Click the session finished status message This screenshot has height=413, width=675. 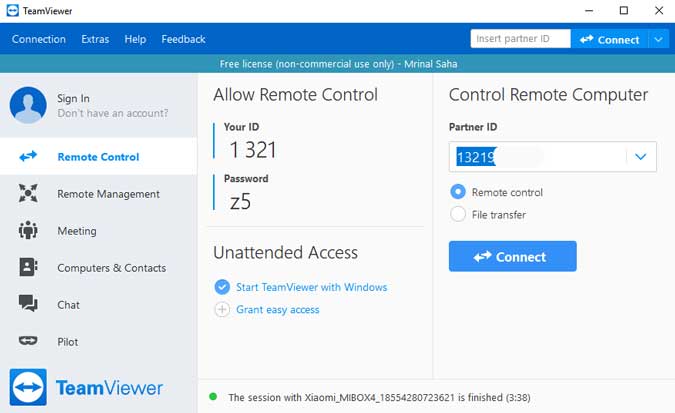[379, 397]
